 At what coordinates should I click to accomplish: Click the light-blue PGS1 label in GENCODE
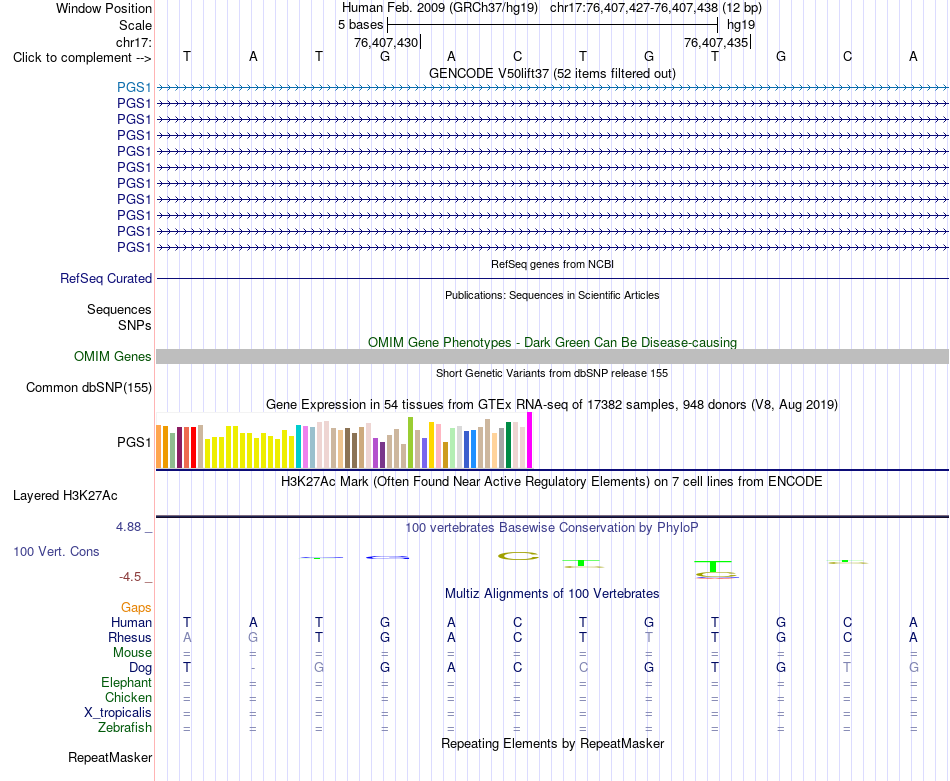pyautogui.click(x=134, y=88)
